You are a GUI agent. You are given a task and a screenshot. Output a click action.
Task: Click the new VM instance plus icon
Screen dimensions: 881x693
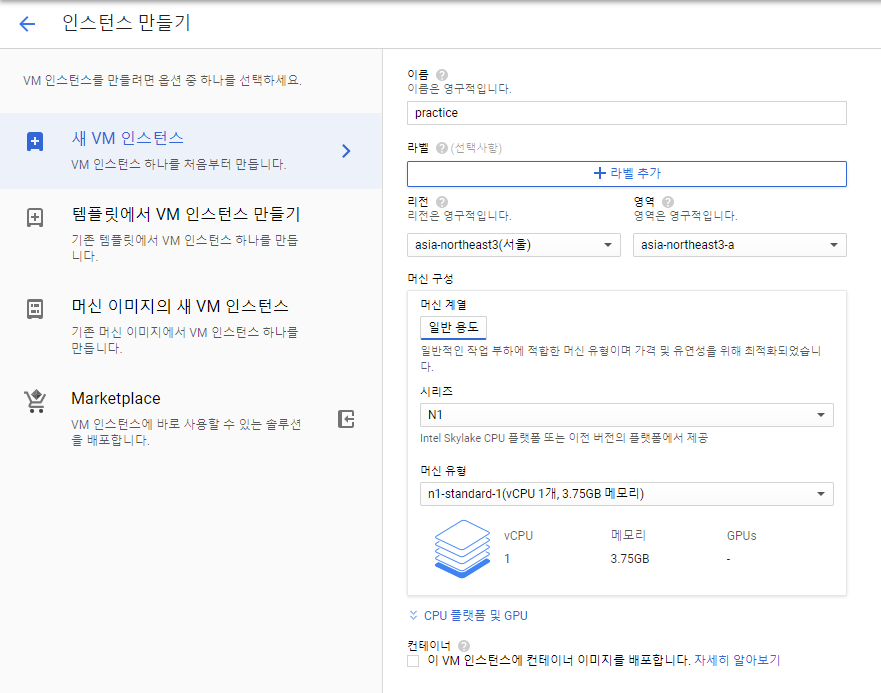point(35,141)
